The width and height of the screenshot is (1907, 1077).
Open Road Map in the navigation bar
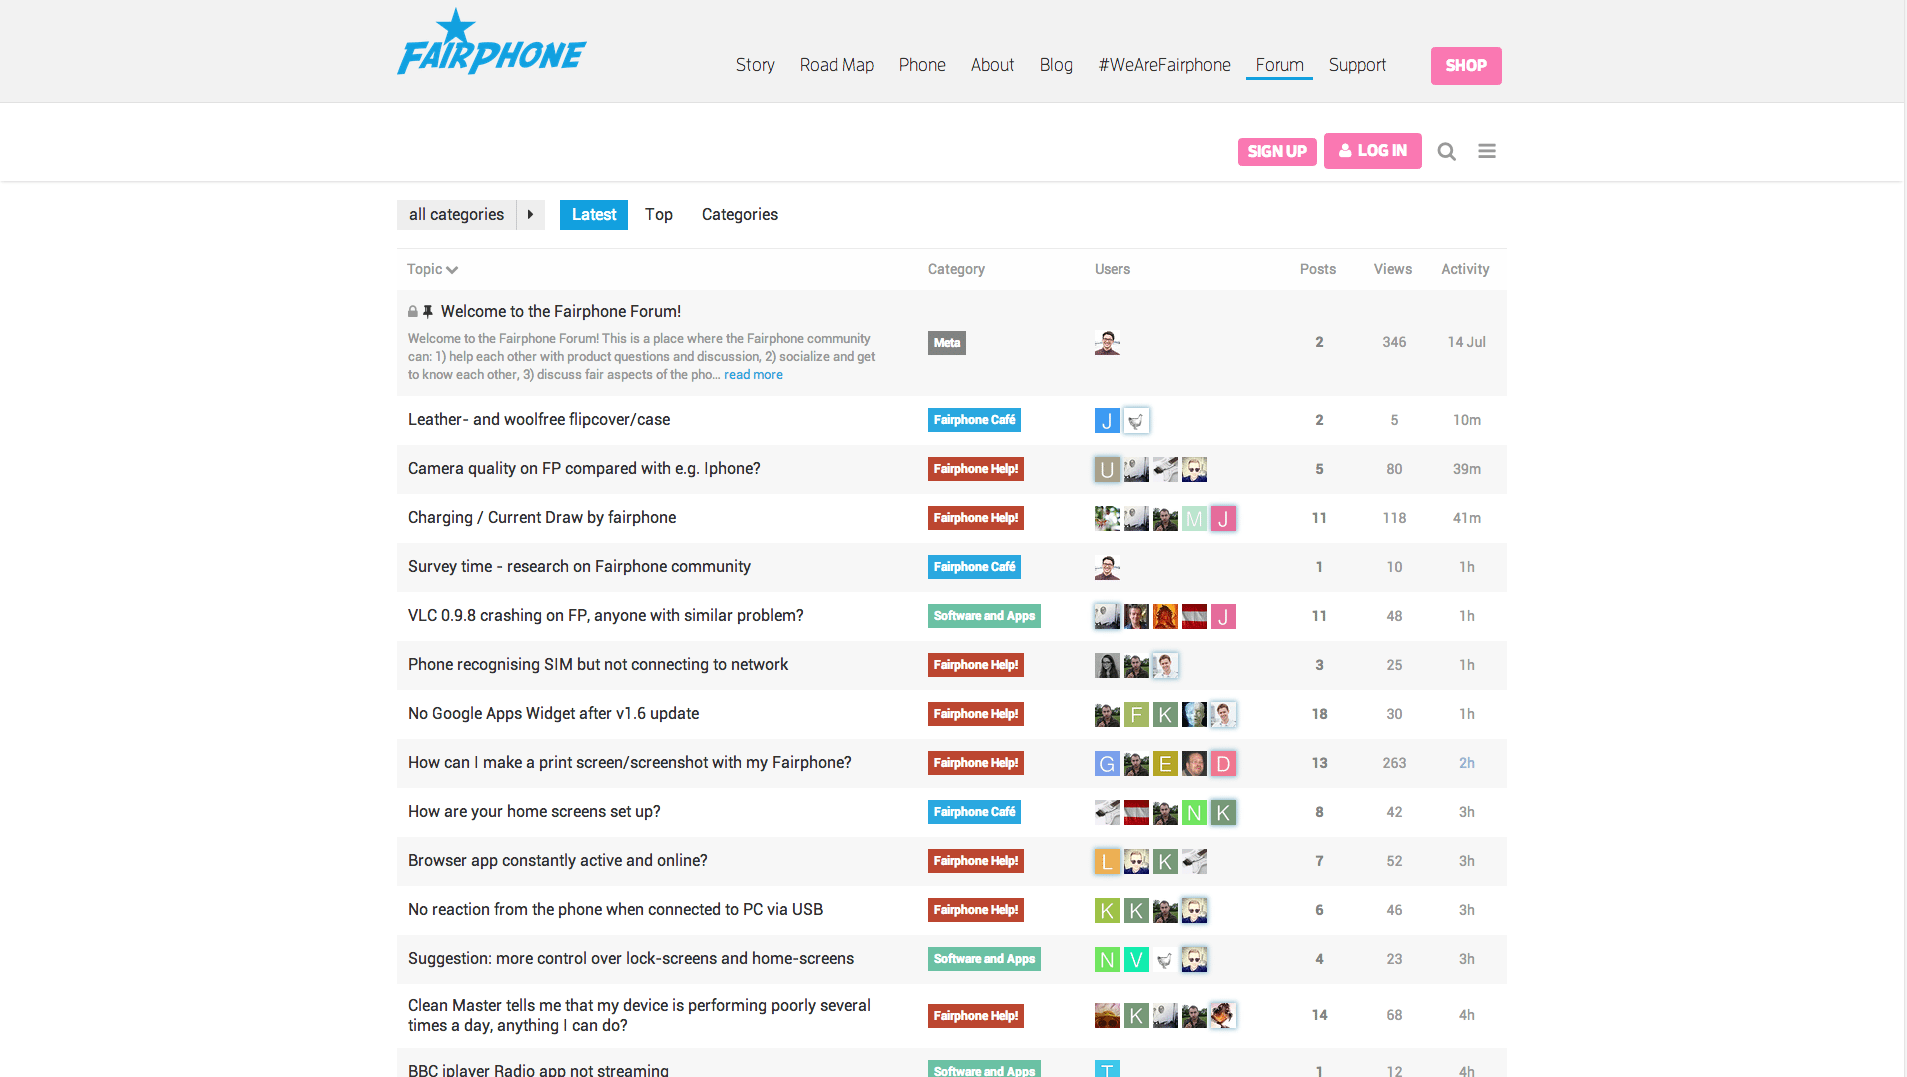(x=837, y=65)
